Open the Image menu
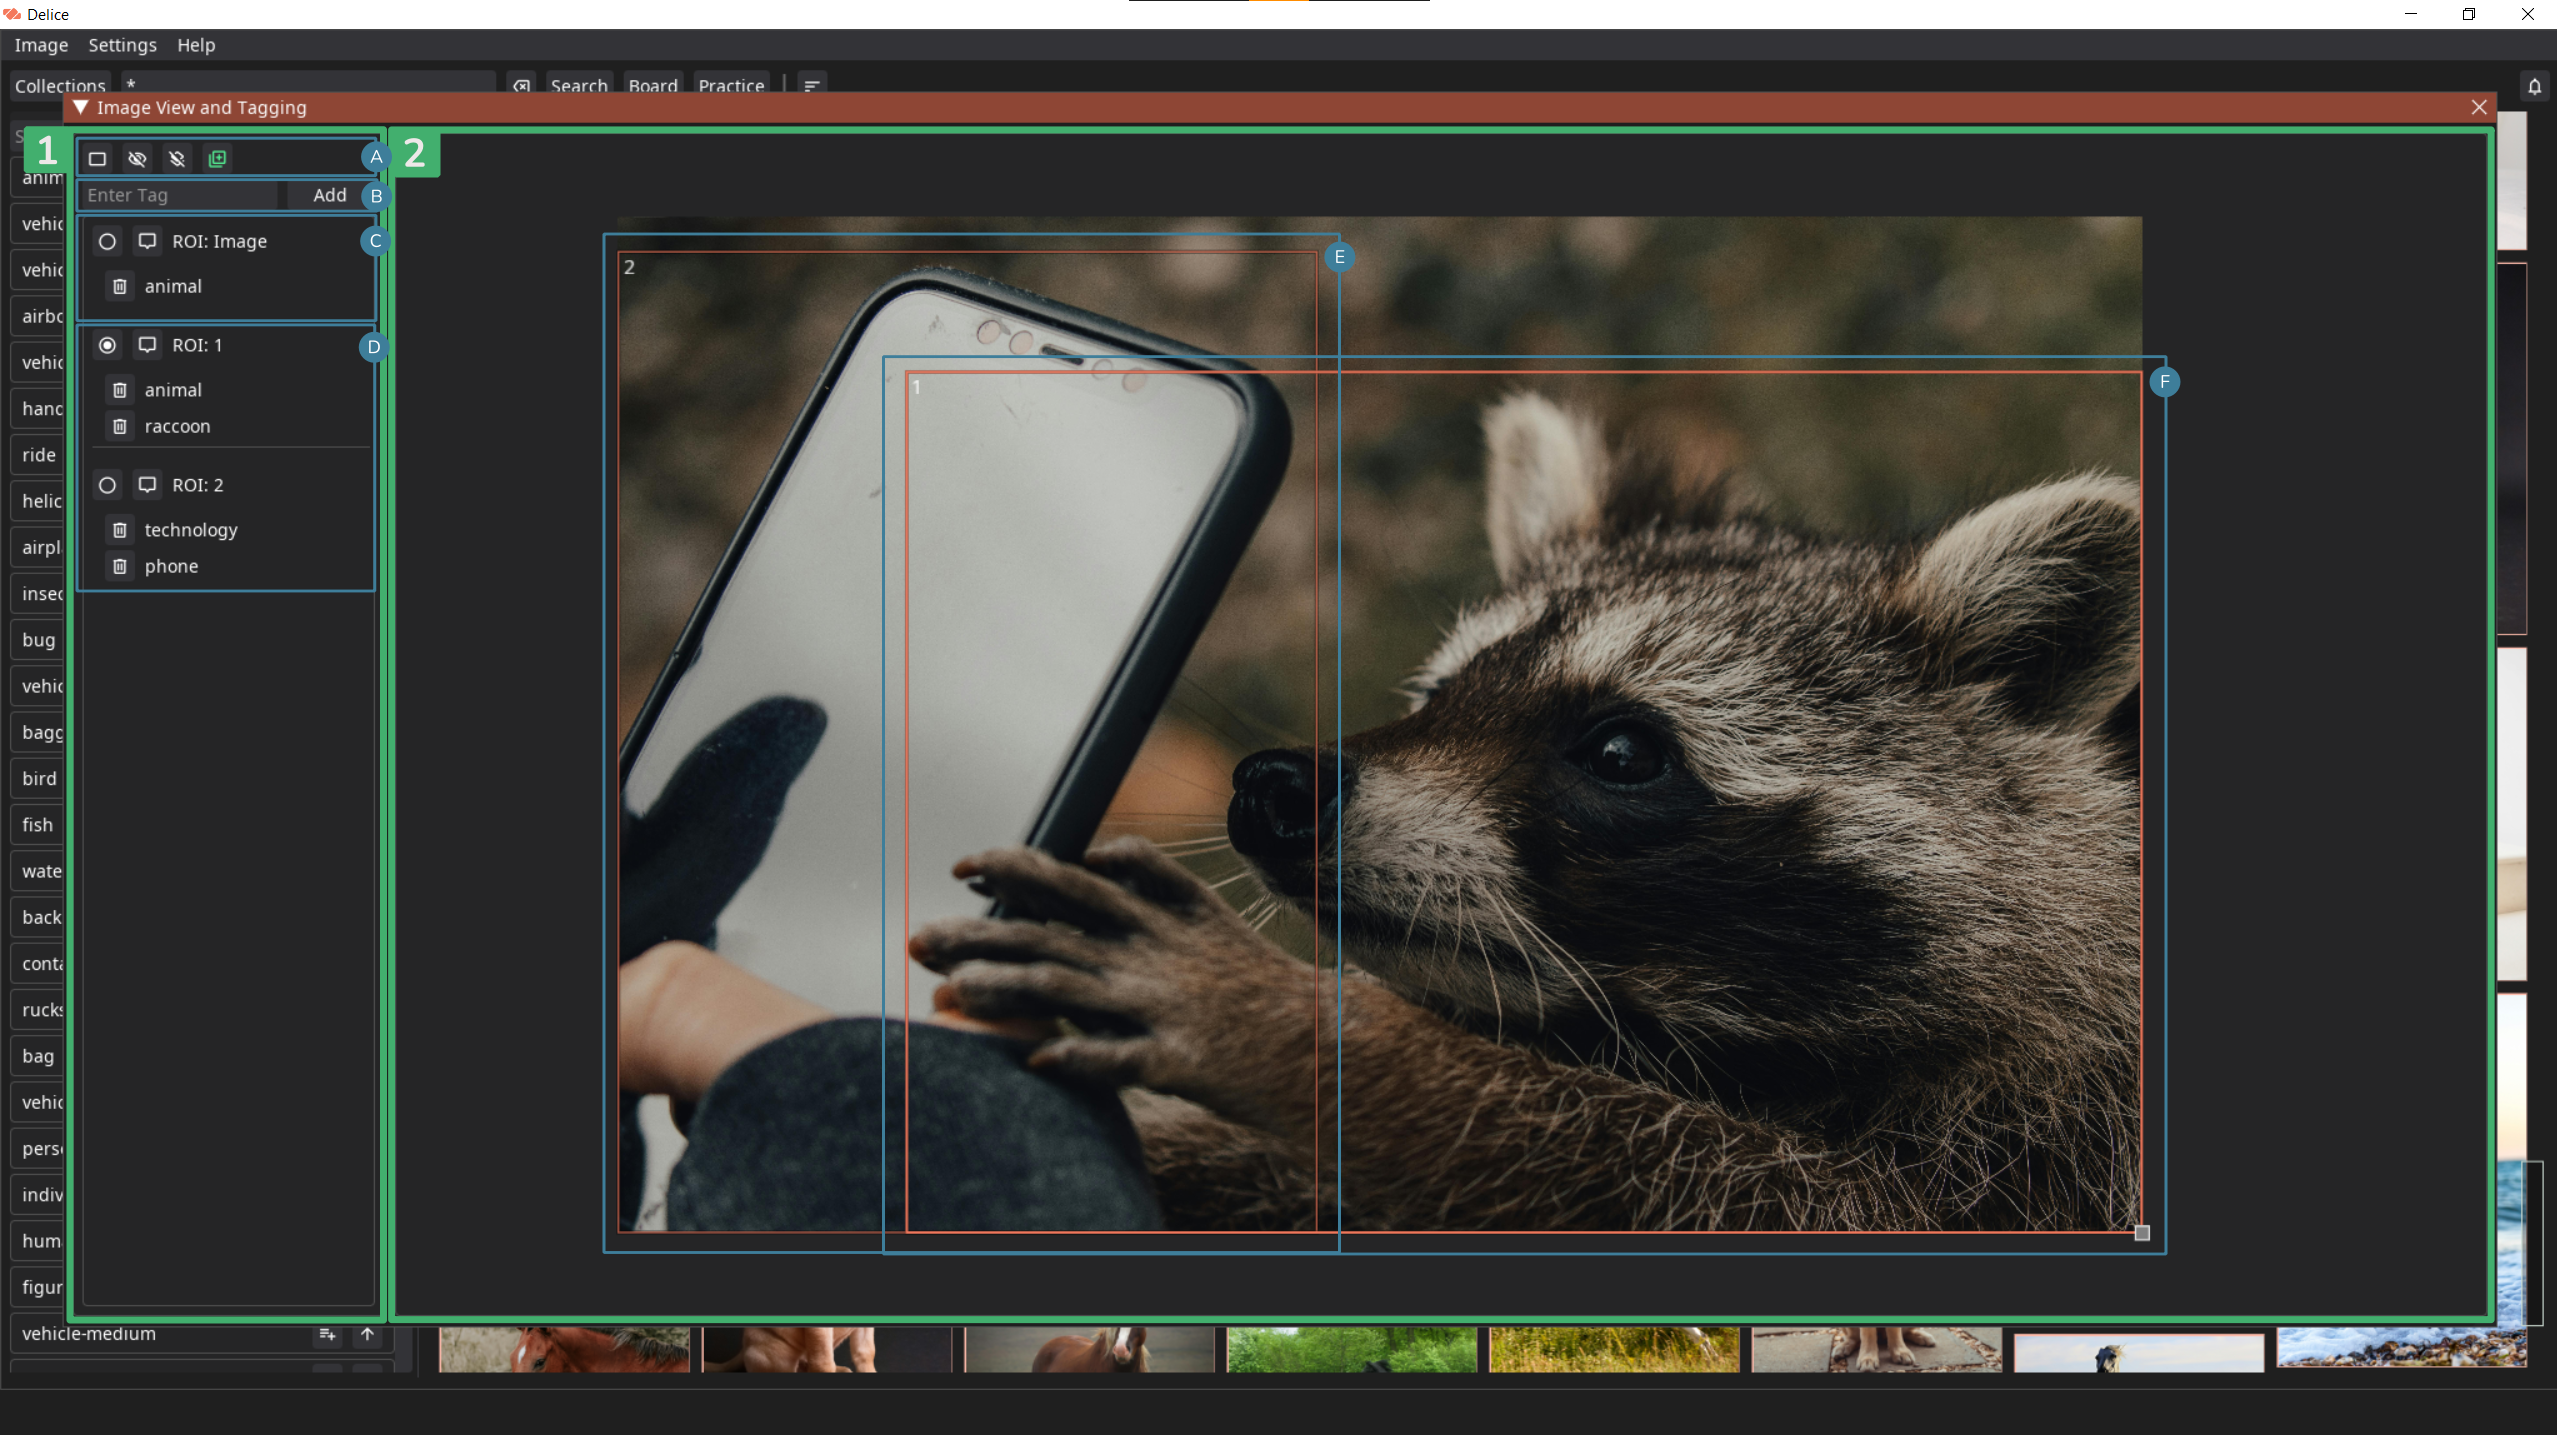 [41, 45]
